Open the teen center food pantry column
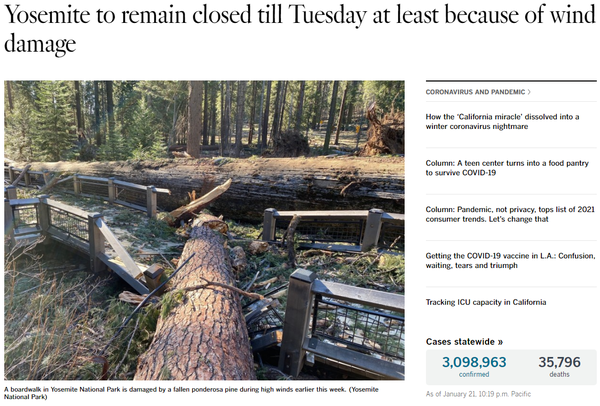This screenshot has width=600, height=406. click(507, 168)
